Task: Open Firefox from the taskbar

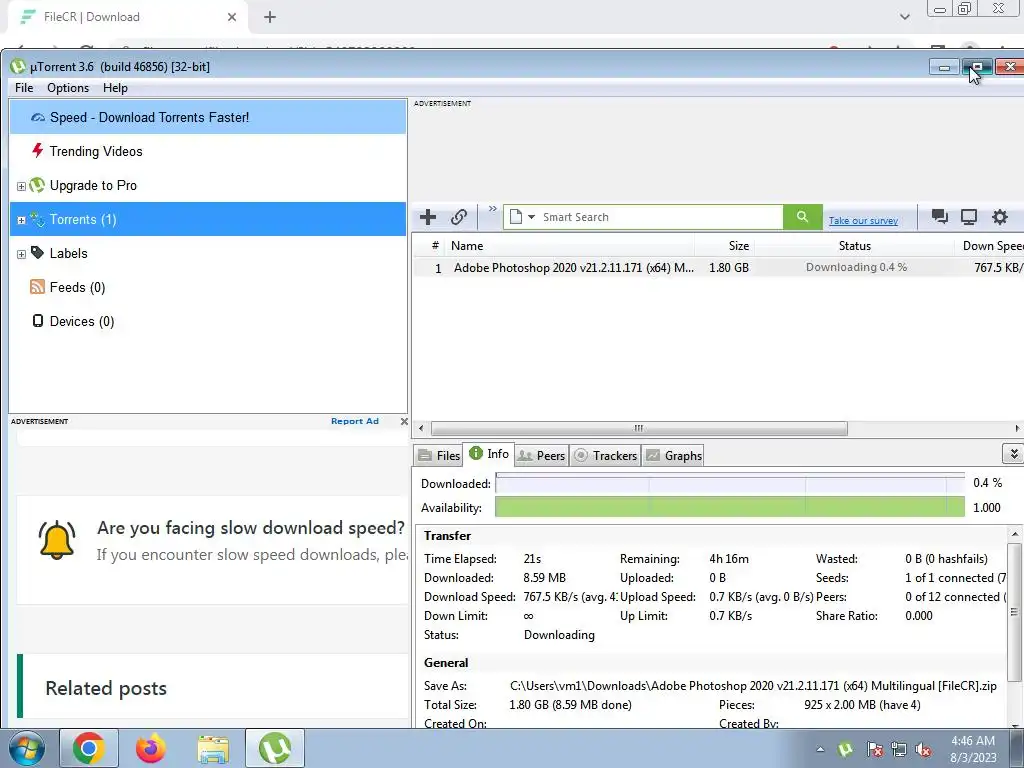Action: (x=151, y=748)
